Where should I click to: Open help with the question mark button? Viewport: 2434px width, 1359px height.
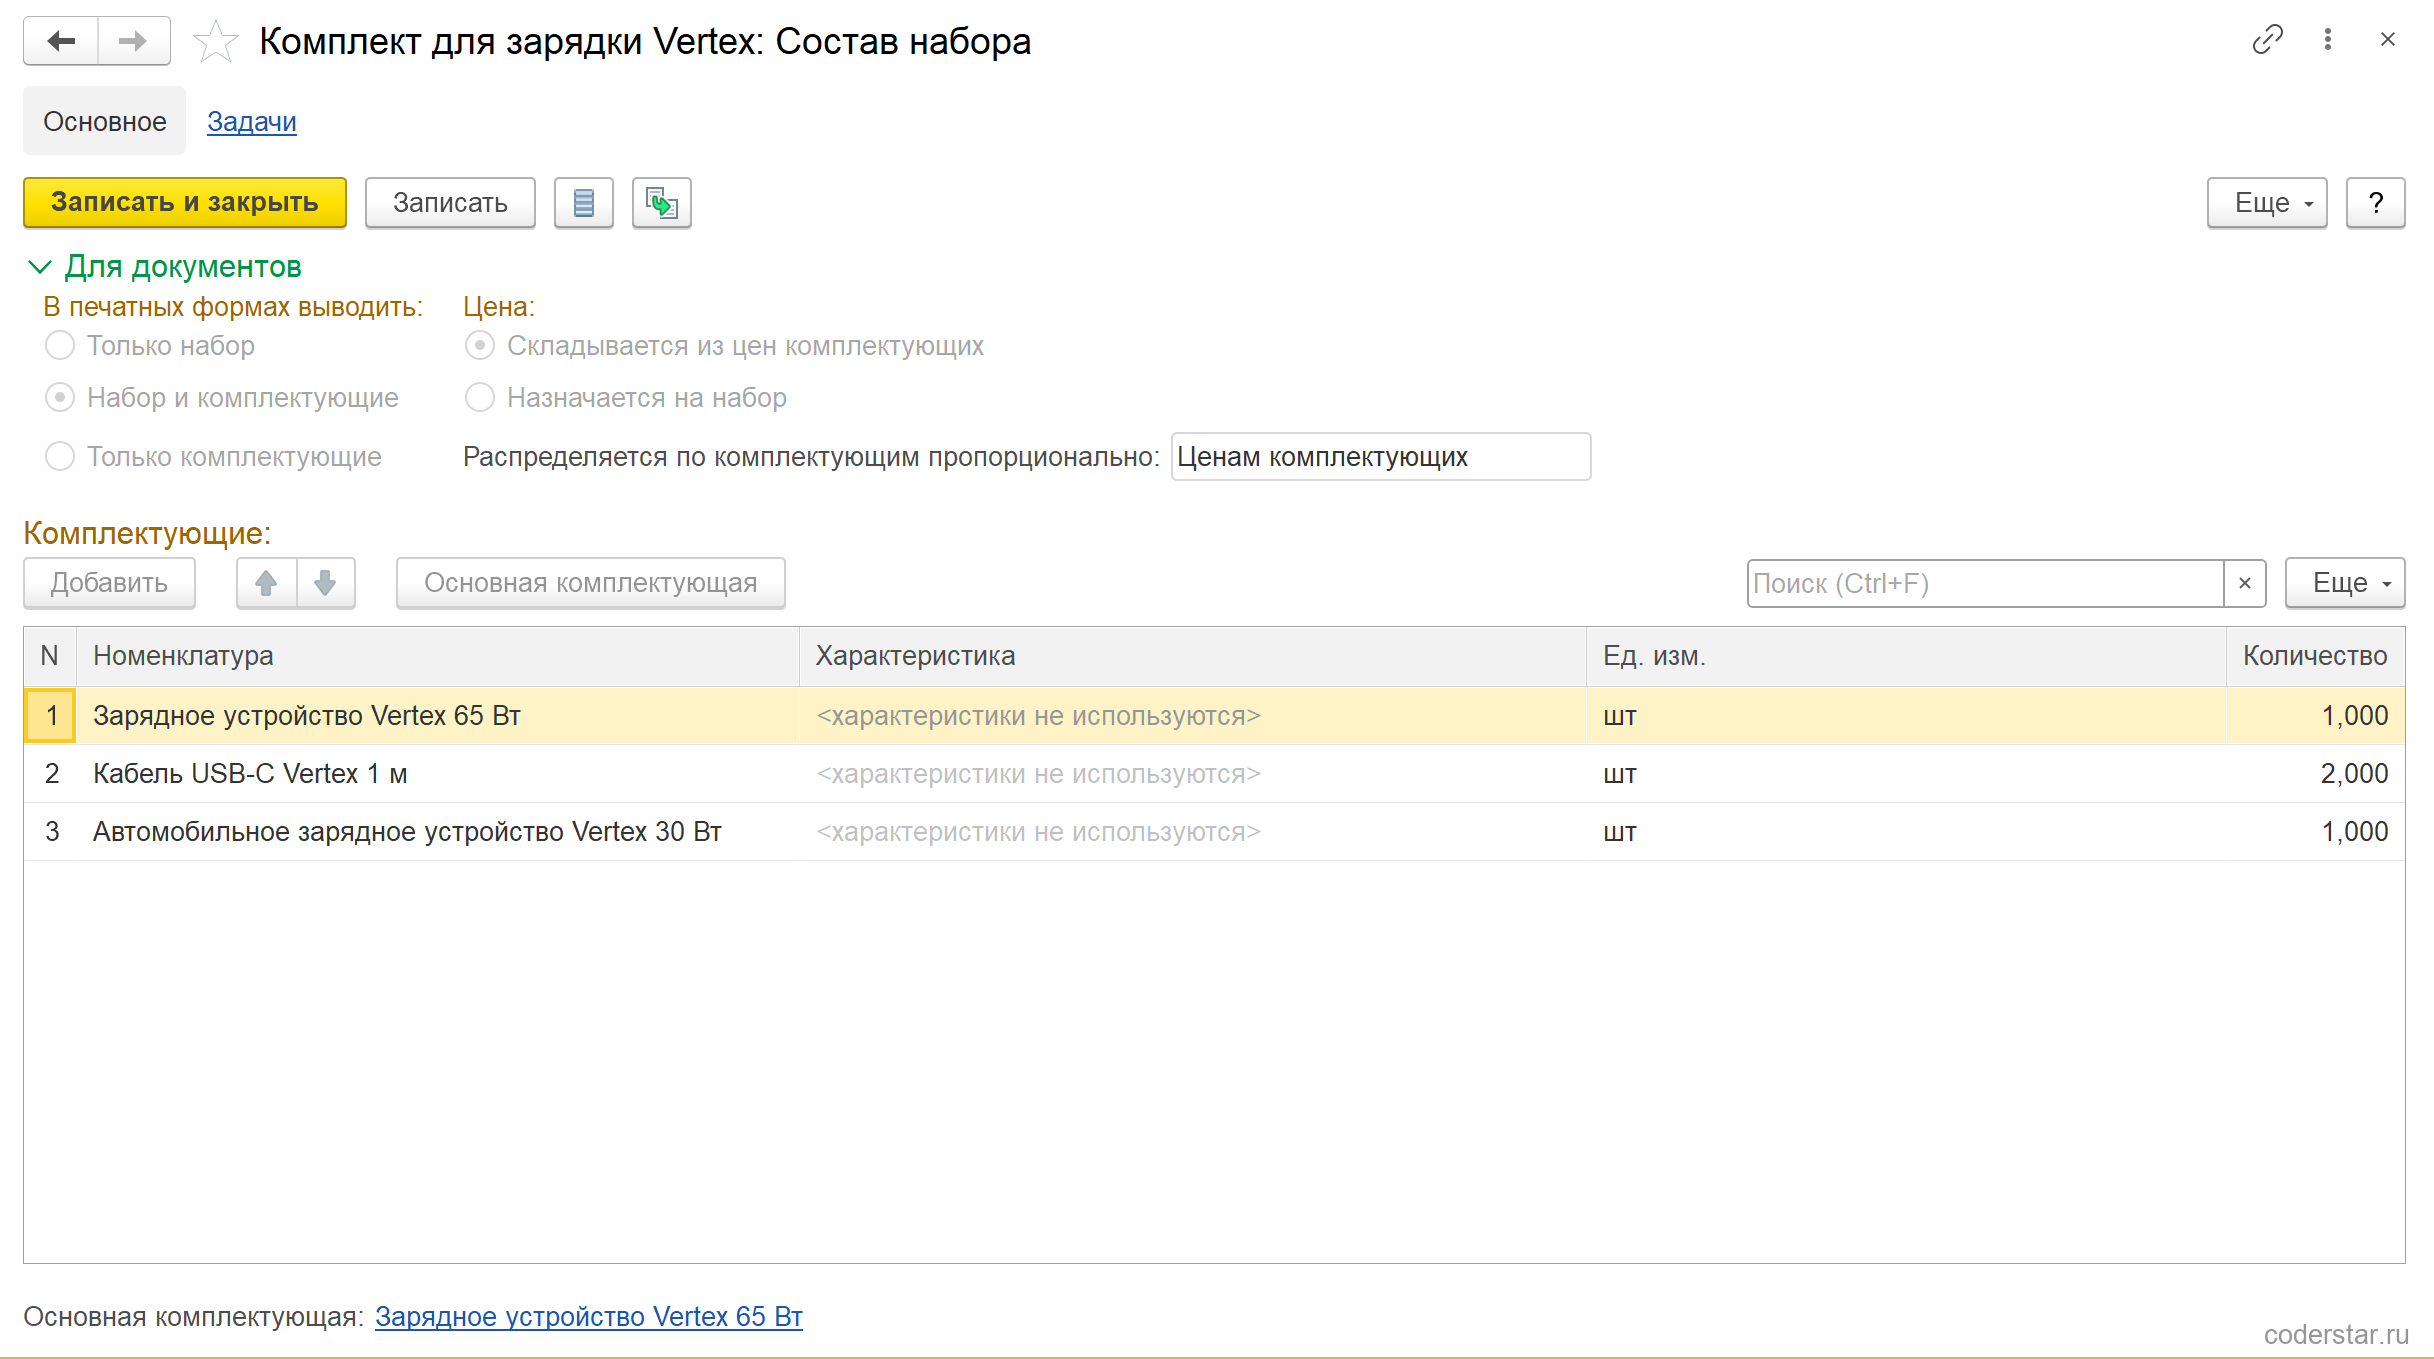(2376, 203)
